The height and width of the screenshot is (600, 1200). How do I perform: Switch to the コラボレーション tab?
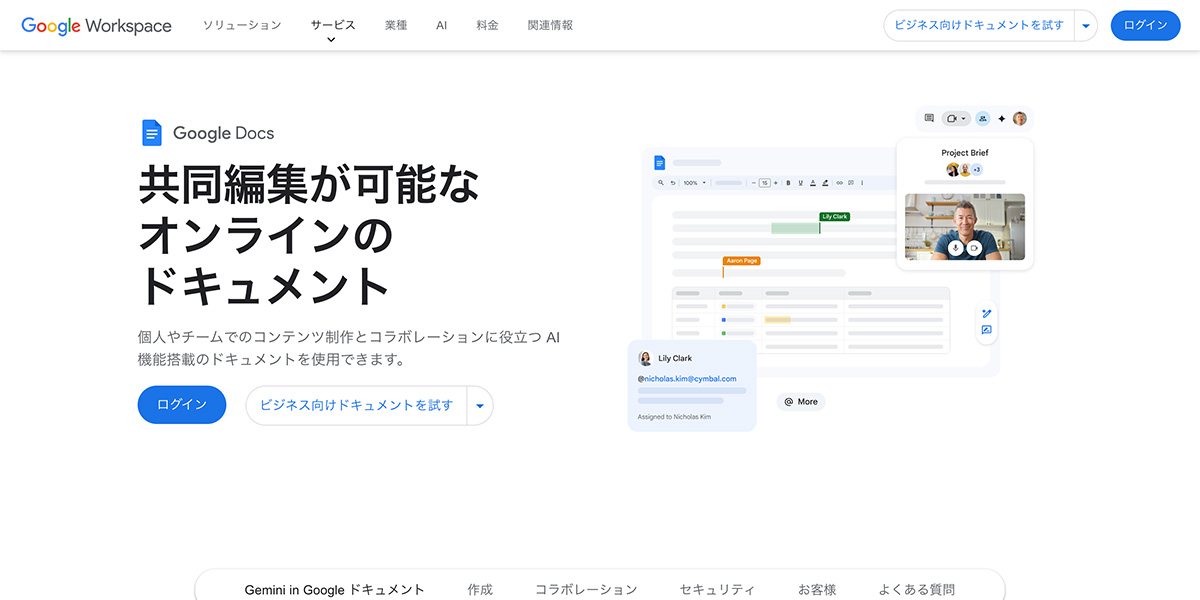tap(586, 590)
